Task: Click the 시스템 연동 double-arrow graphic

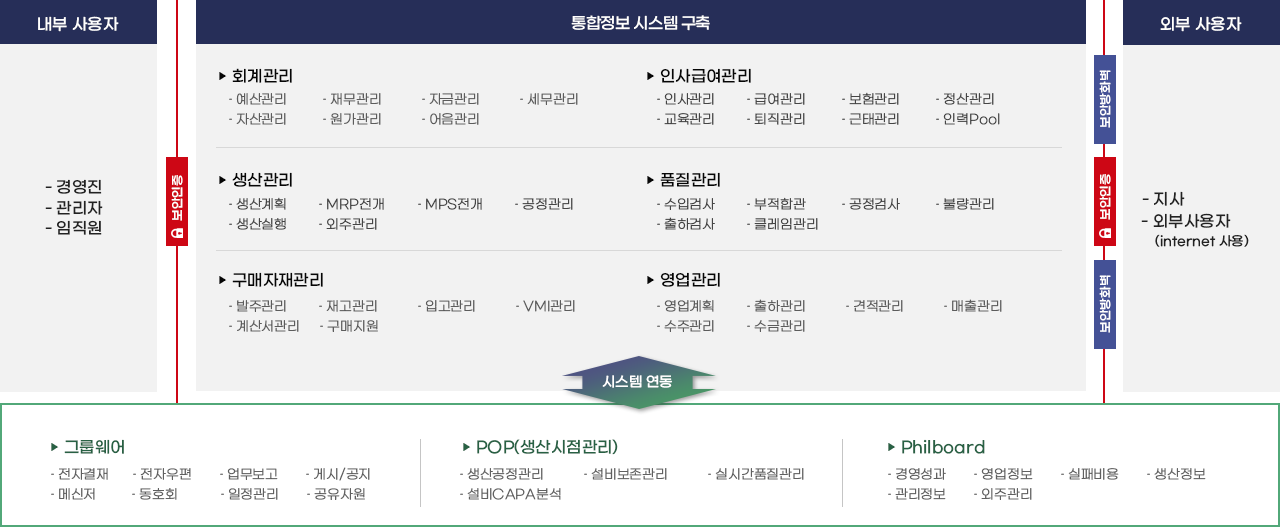Action: 639,382
